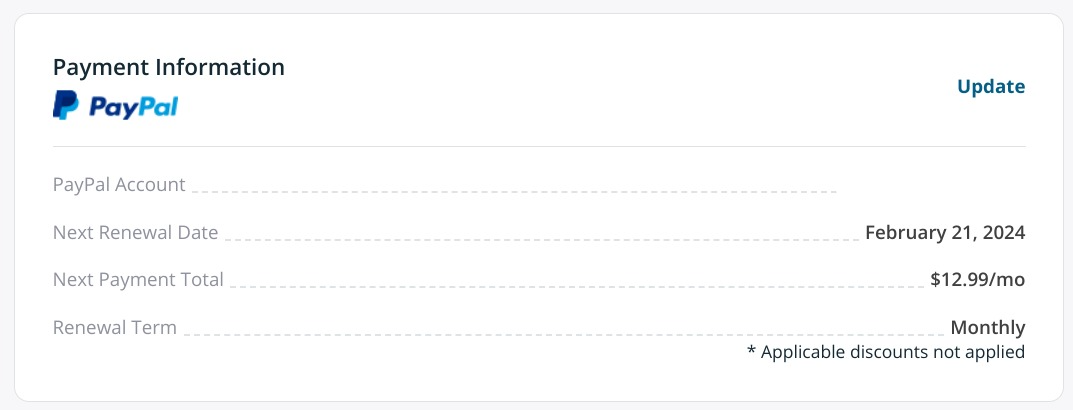The height and width of the screenshot is (410, 1073).
Task: Click the Next Payment Total label
Action: click(x=138, y=280)
